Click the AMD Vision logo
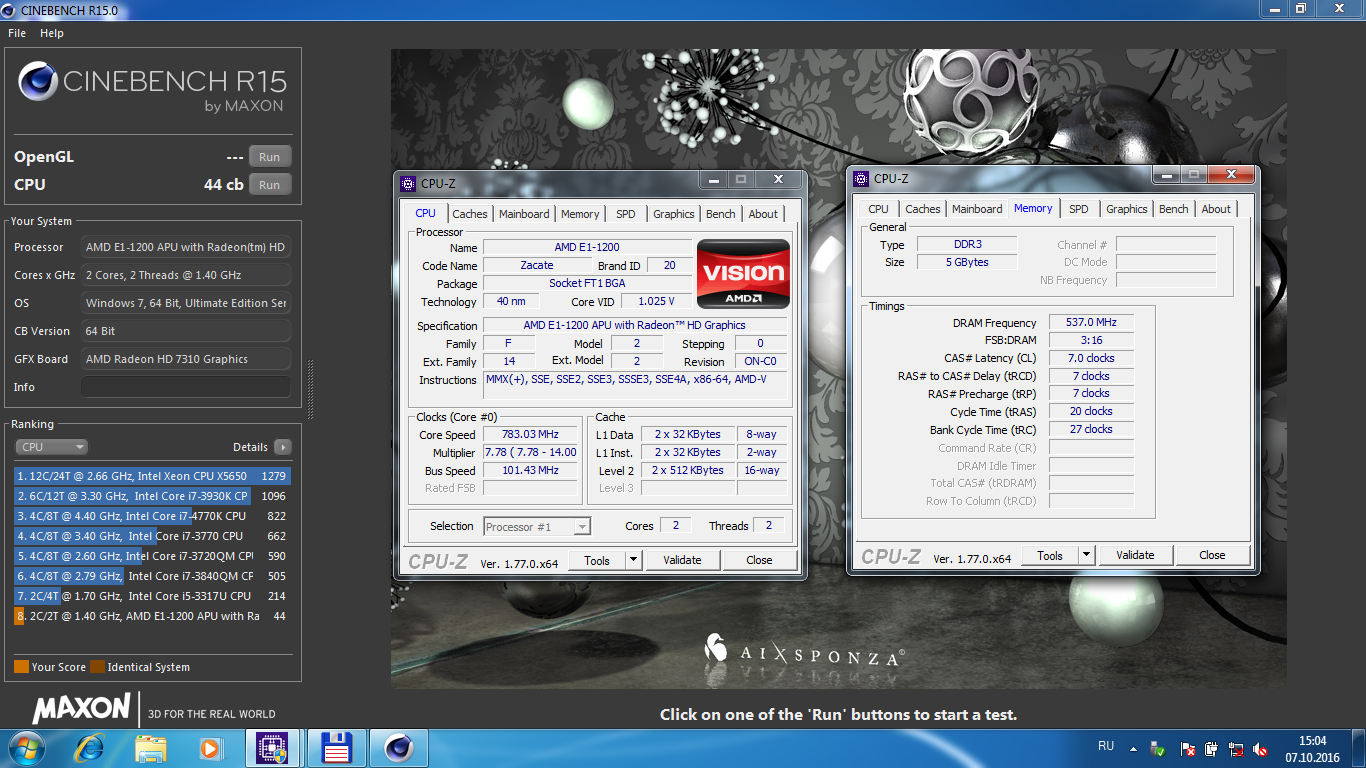The image size is (1366, 768). [743, 274]
